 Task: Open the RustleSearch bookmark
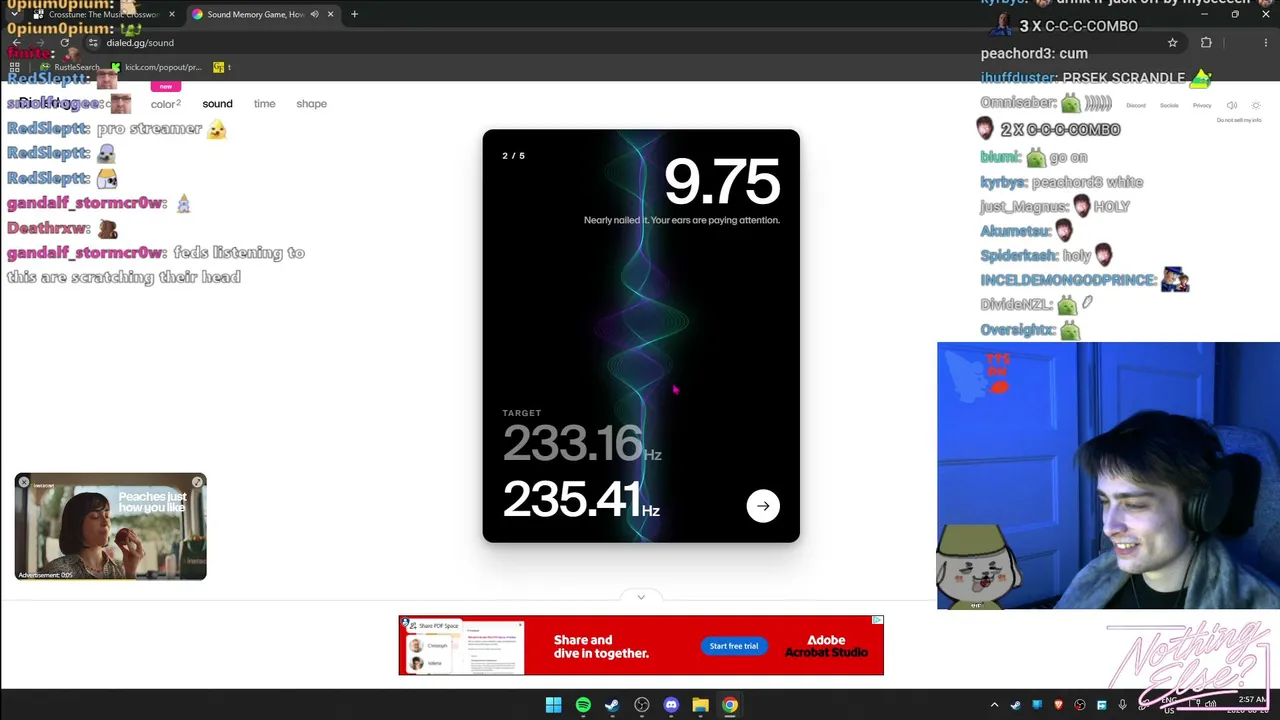tap(70, 67)
